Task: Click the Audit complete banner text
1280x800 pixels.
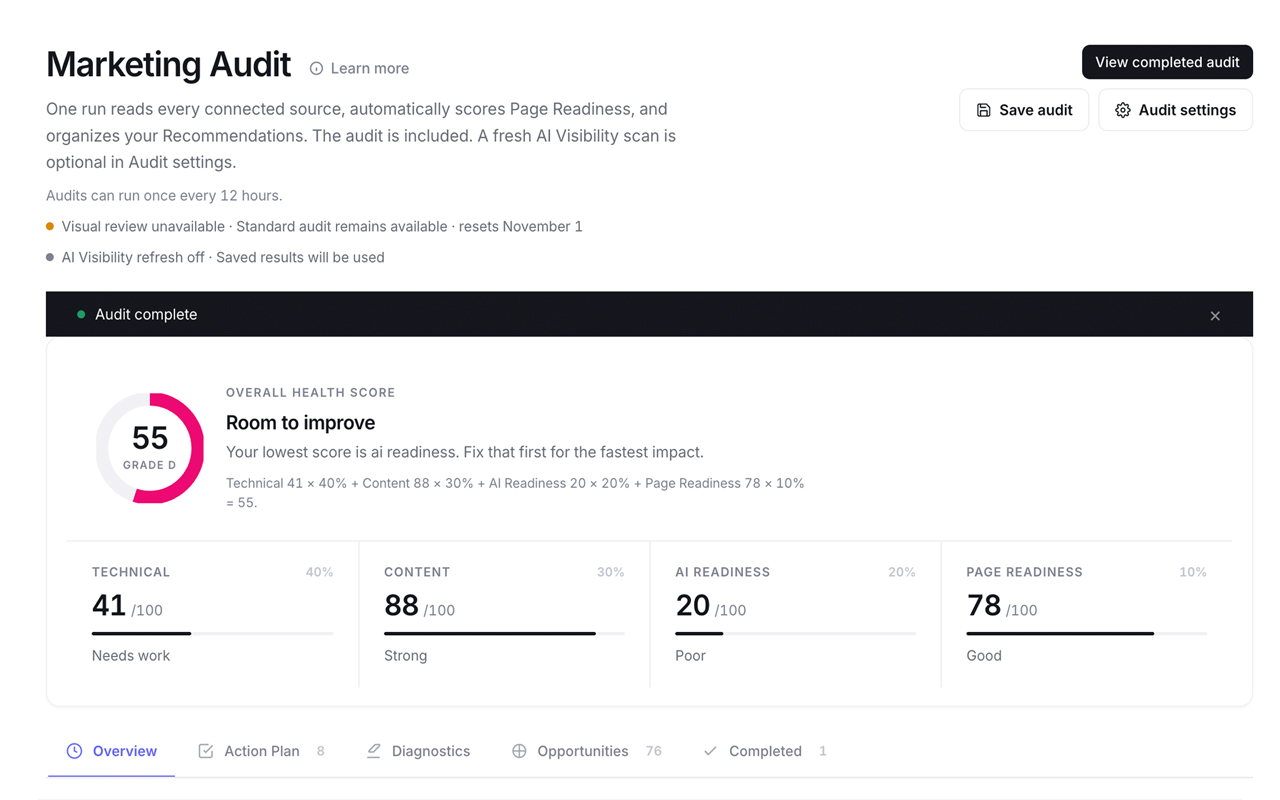Action: (146, 315)
